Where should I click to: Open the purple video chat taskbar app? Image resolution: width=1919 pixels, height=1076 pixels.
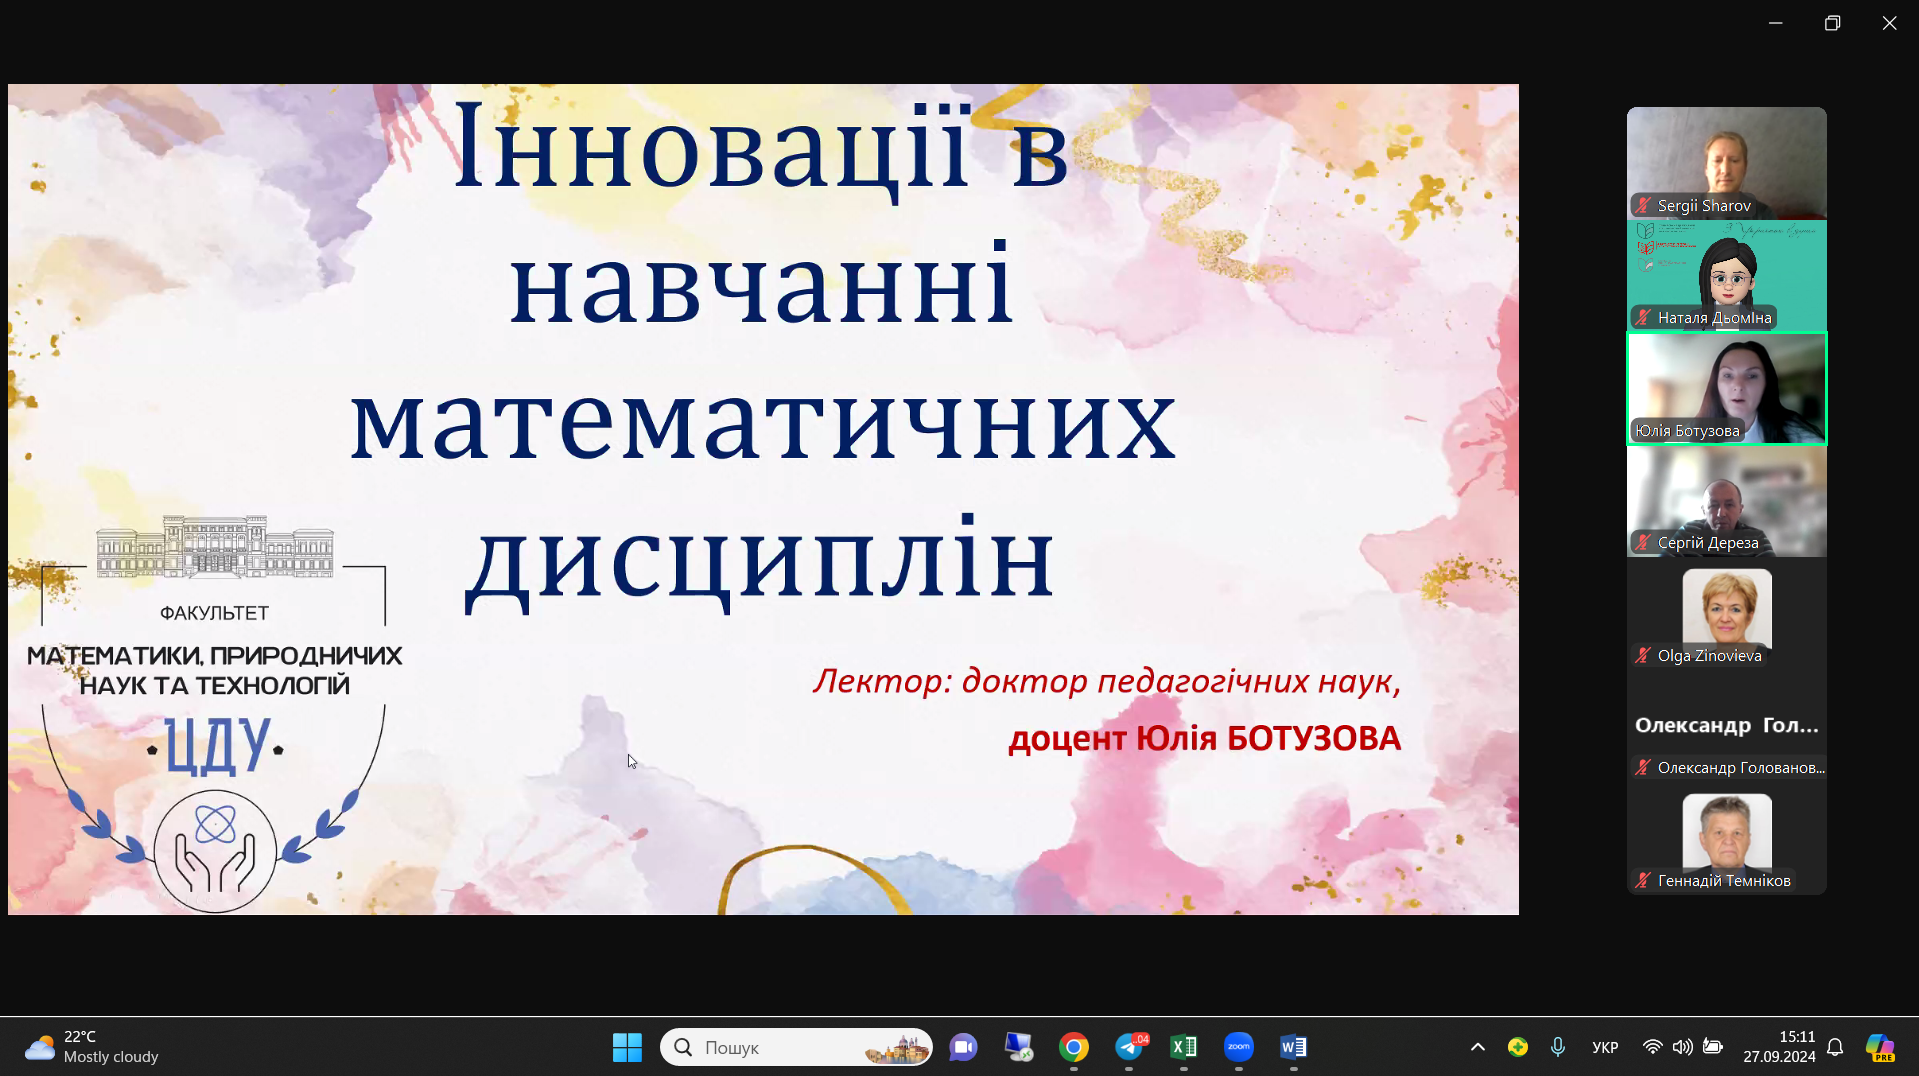[x=963, y=1047]
